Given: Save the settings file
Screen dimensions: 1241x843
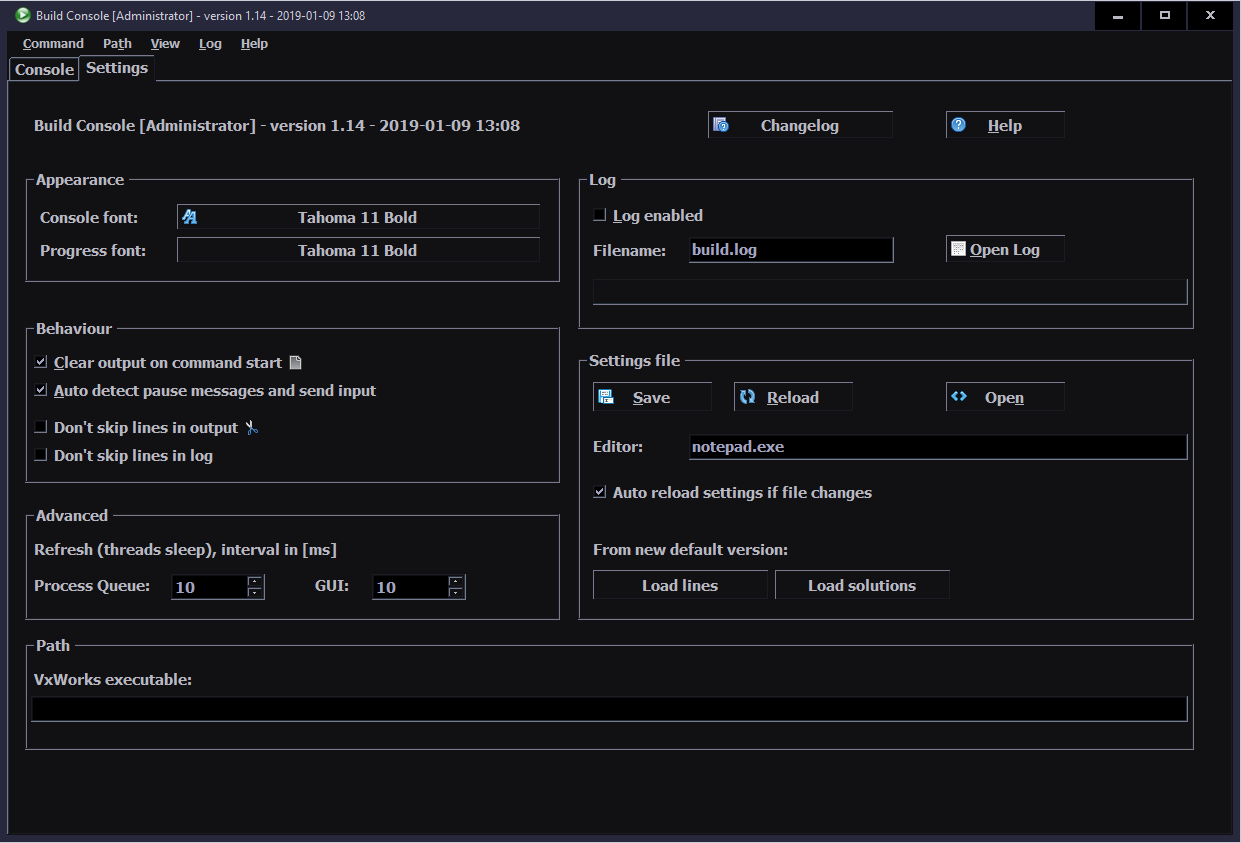Looking at the screenshot, I should click(x=652, y=397).
